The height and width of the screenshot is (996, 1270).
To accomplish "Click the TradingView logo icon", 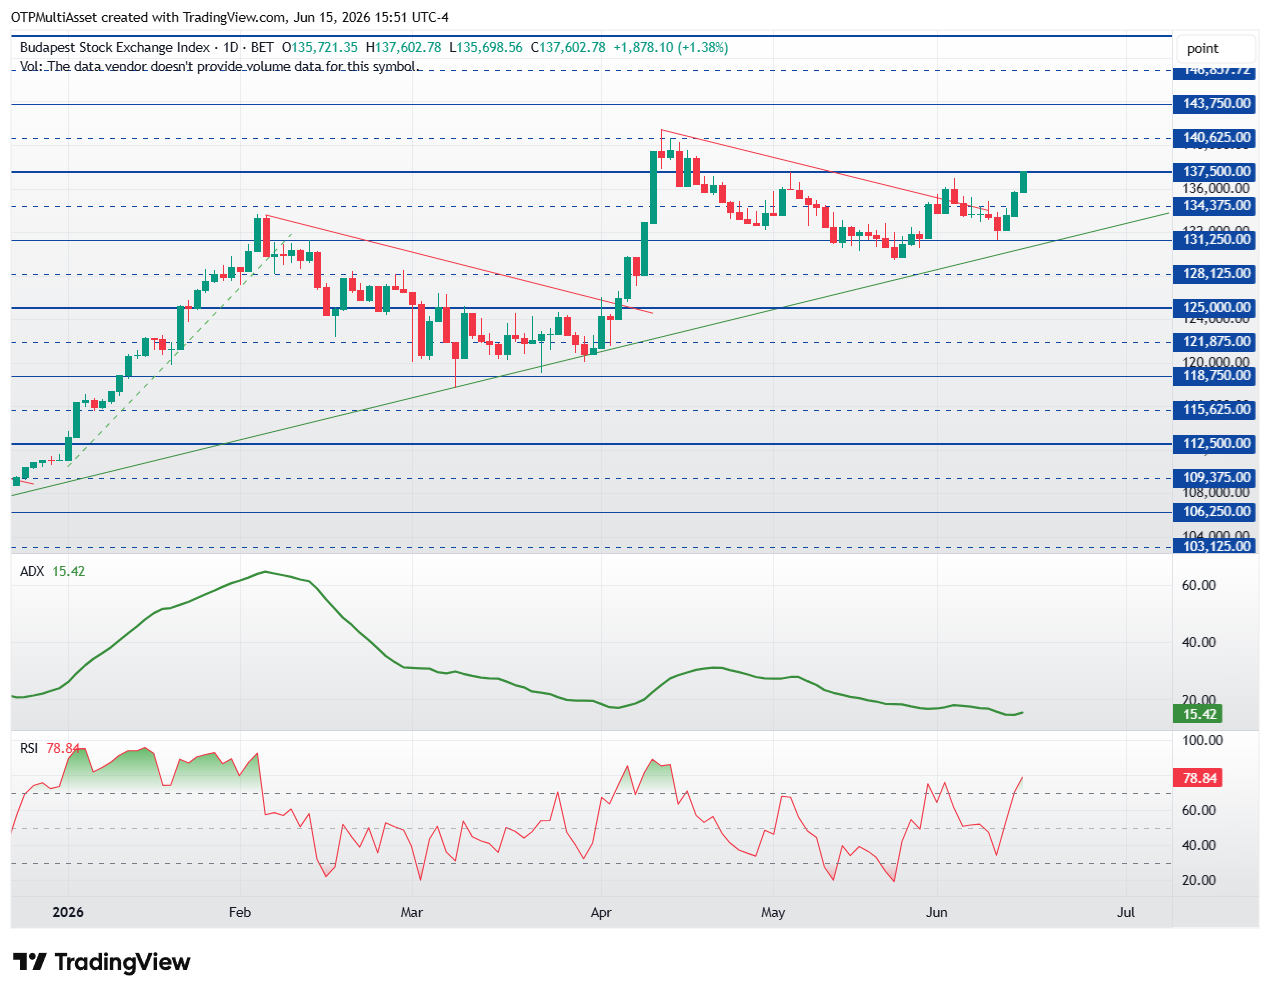I will click(30, 962).
